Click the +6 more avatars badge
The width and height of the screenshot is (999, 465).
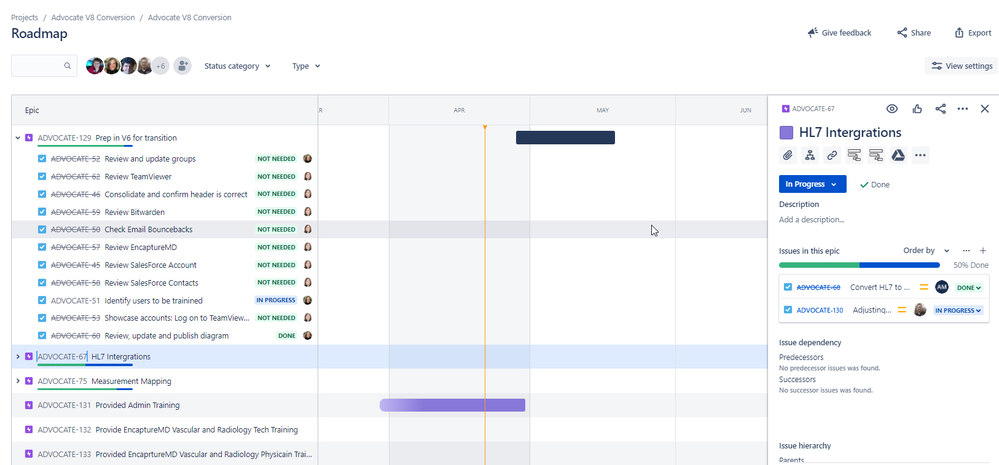coord(160,66)
